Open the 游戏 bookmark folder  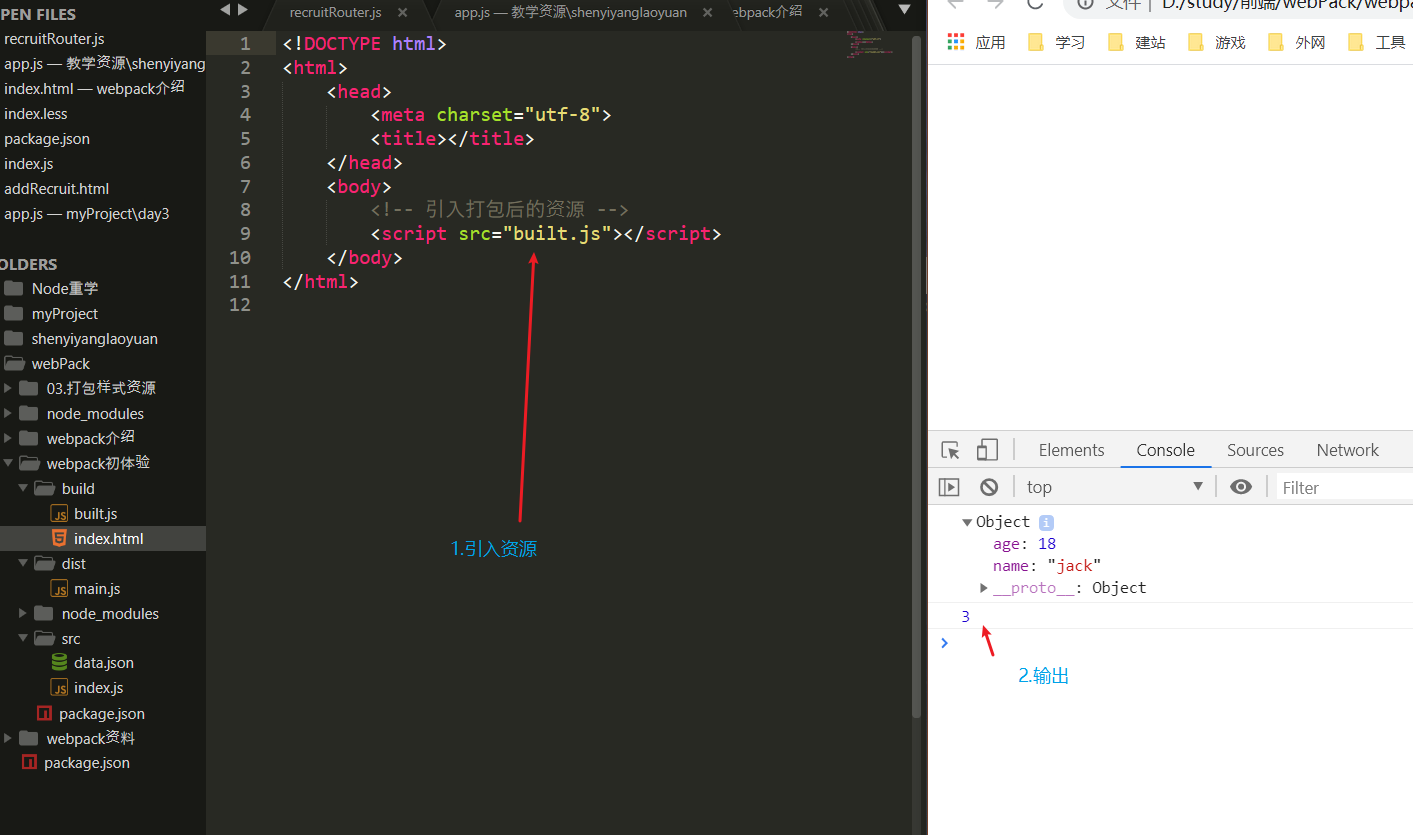[x=1216, y=42]
